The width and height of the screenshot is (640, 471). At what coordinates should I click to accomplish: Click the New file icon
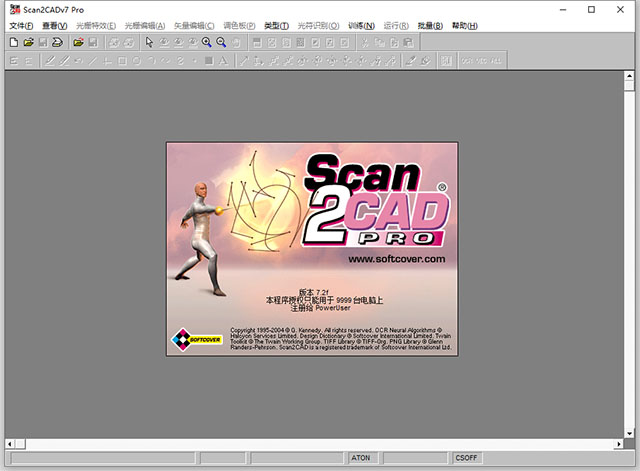13,43
